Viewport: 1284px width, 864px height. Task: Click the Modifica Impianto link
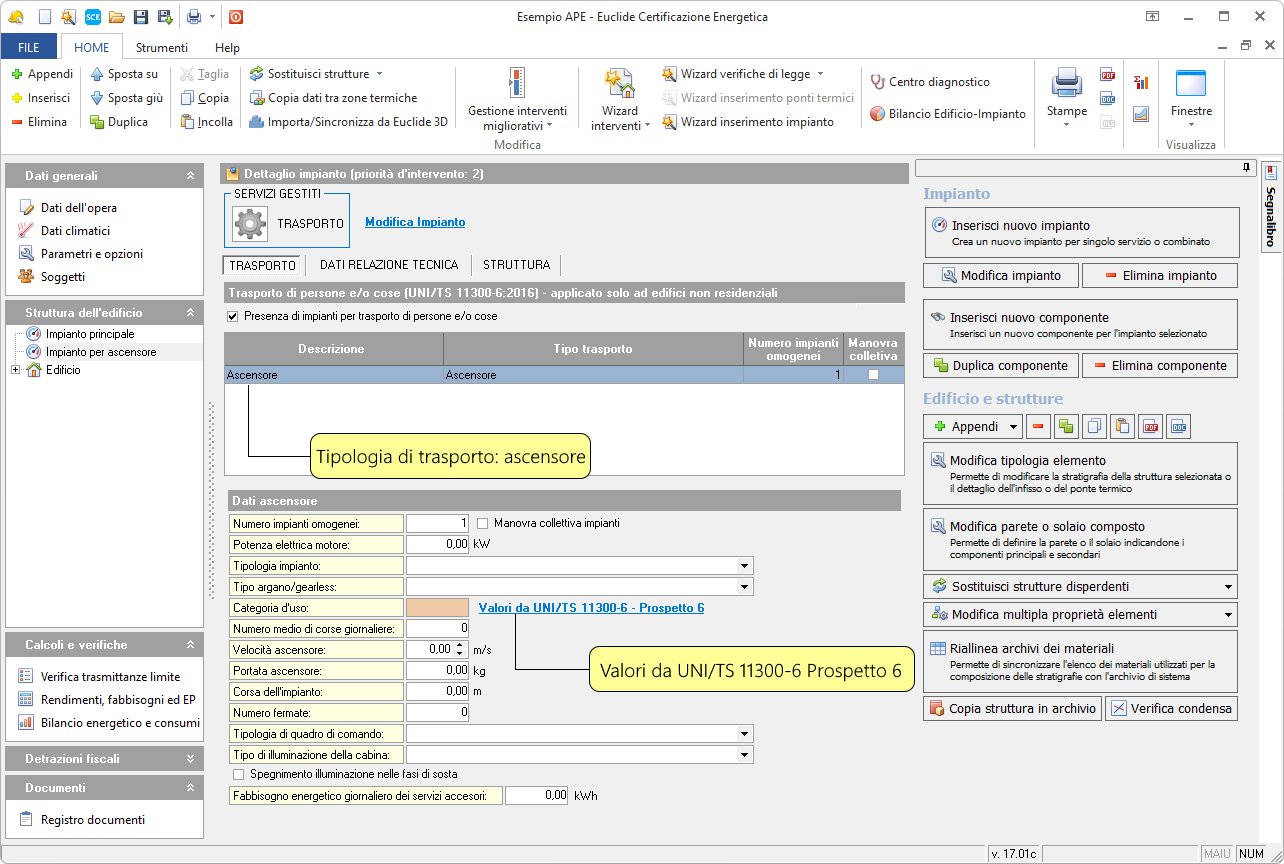(x=415, y=222)
